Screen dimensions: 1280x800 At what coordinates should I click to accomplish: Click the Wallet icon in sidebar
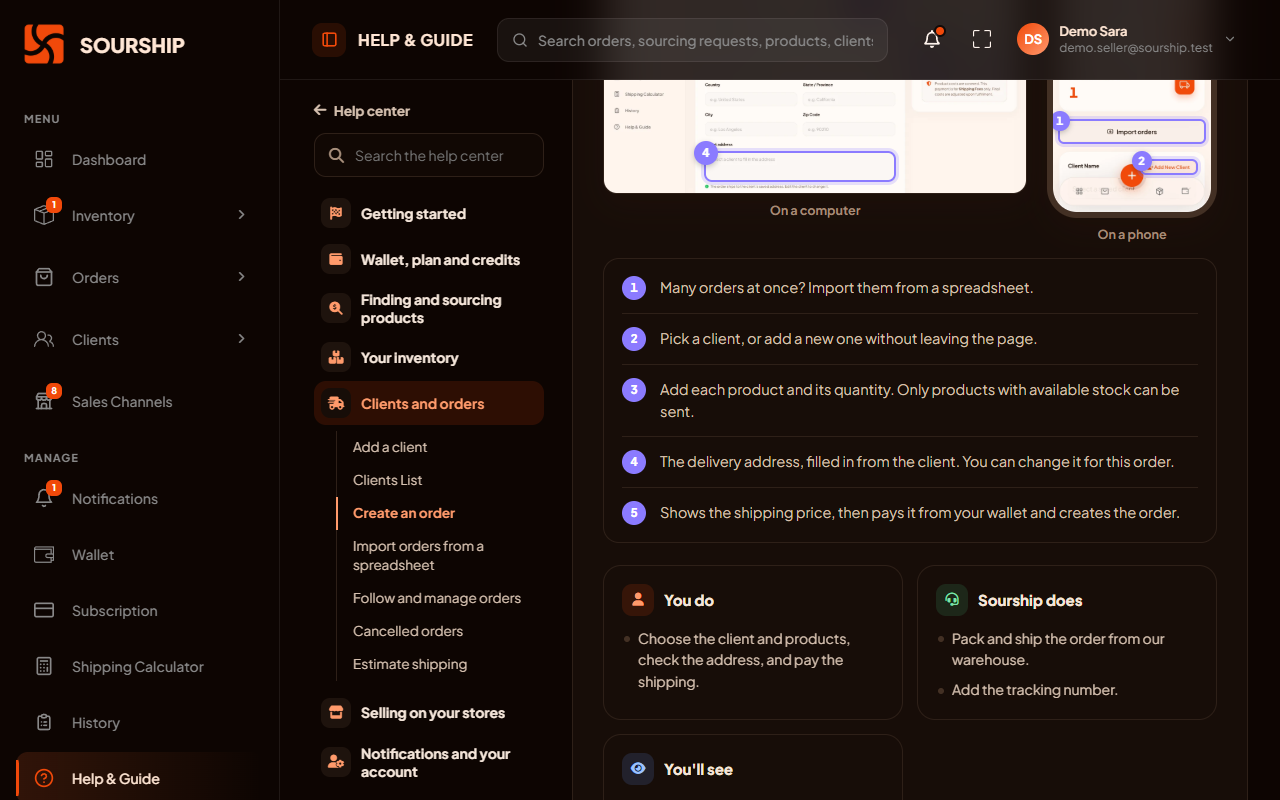(44, 555)
